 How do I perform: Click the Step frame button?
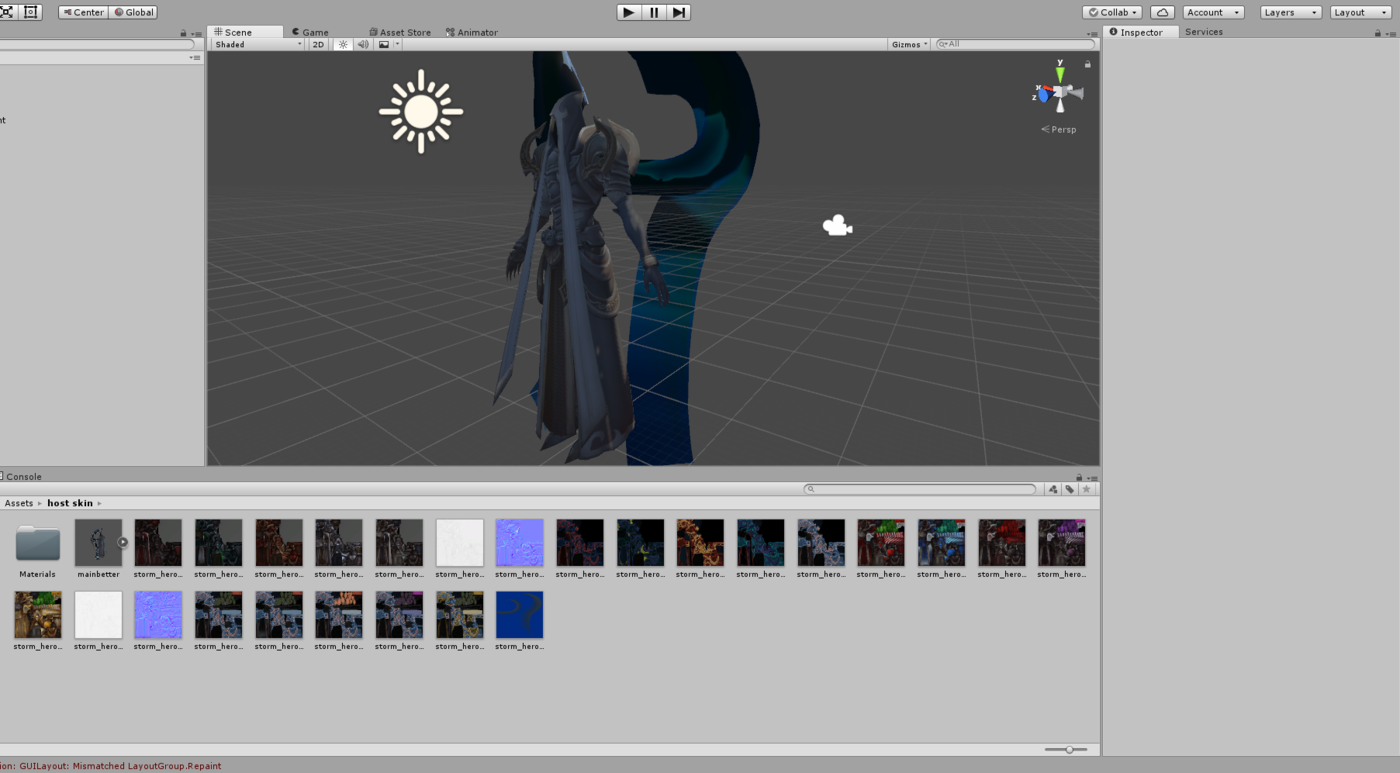679,12
